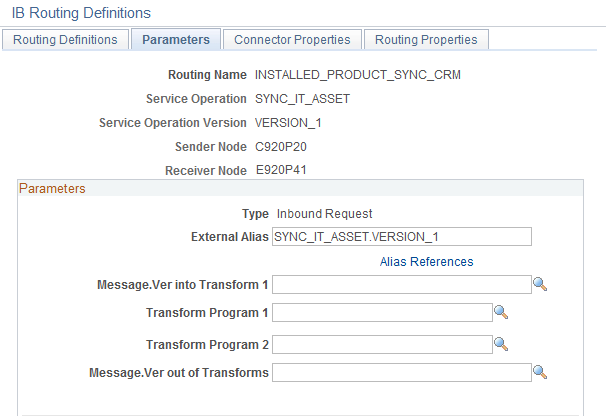The image size is (606, 416).
Task: Open the Connector Properties tab
Action: click(x=292, y=40)
